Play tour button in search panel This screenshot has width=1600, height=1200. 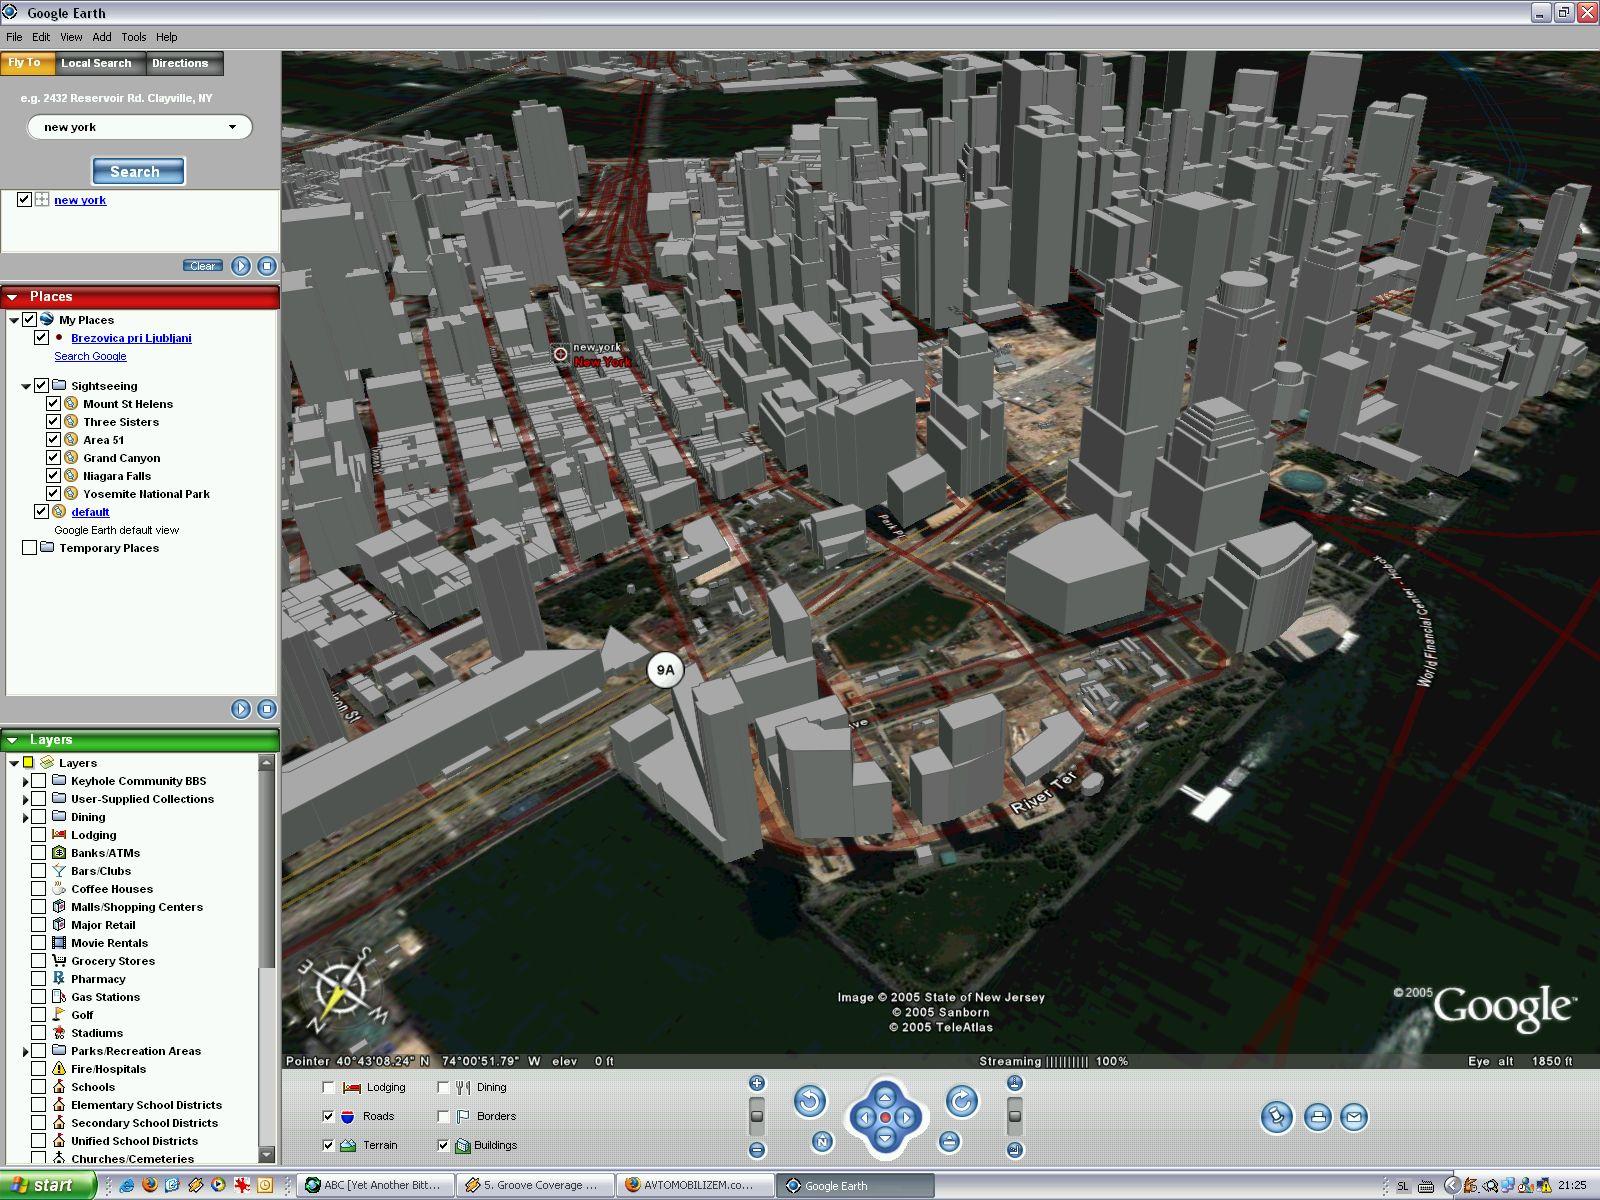click(x=241, y=266)
